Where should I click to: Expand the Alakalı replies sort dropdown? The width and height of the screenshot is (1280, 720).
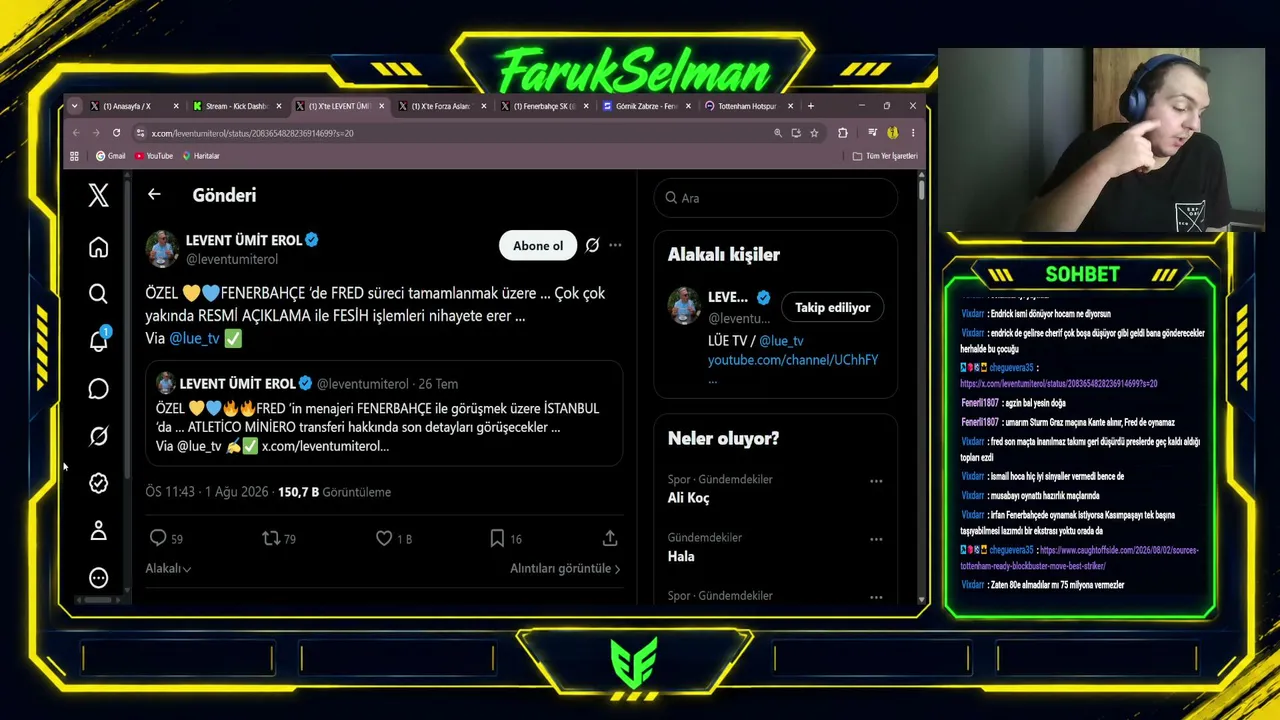point(168,568)
